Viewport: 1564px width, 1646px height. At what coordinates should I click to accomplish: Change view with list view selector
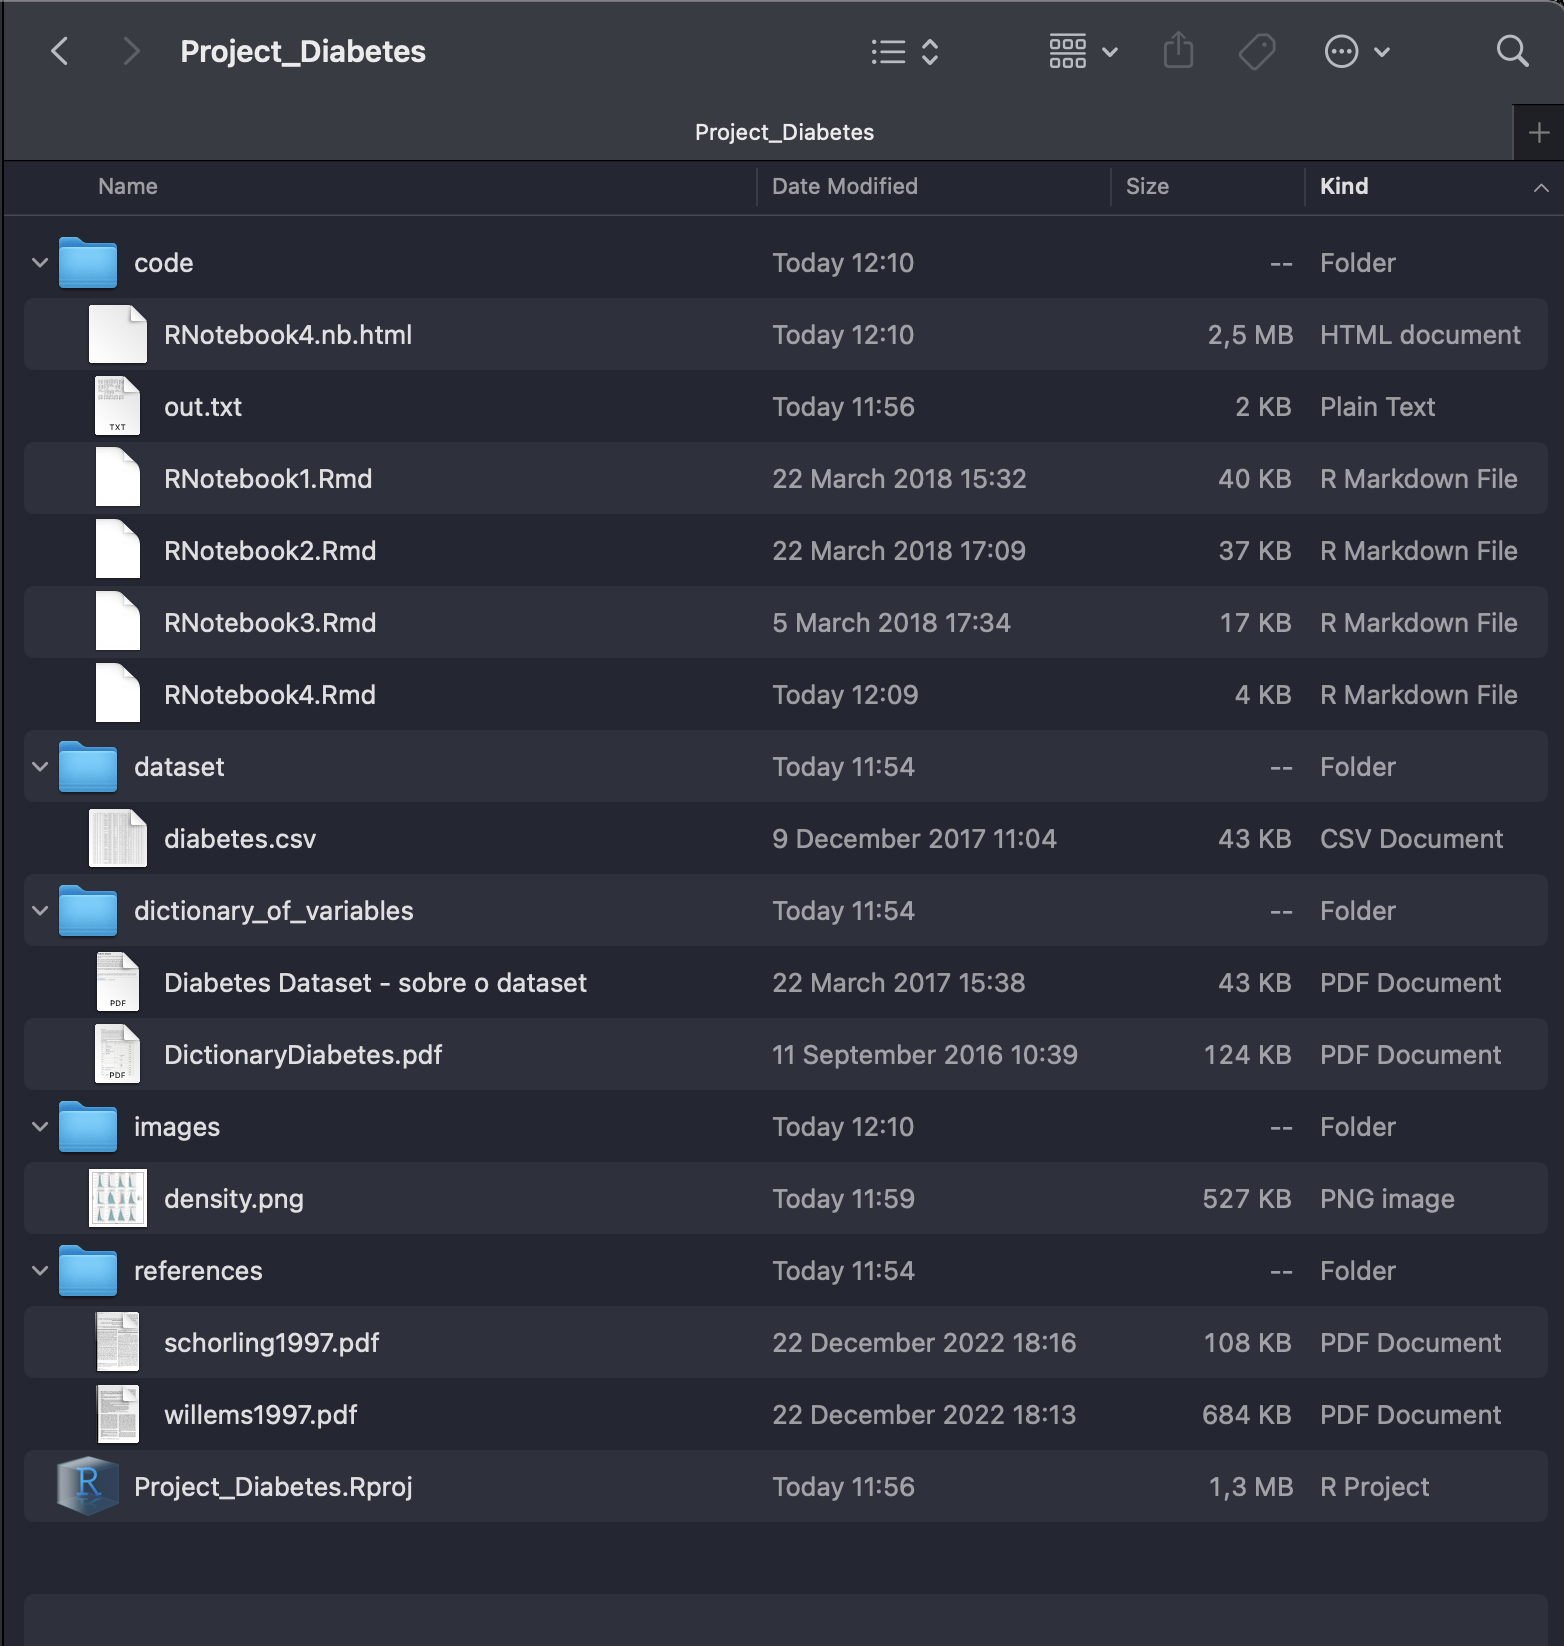(904, 51)
